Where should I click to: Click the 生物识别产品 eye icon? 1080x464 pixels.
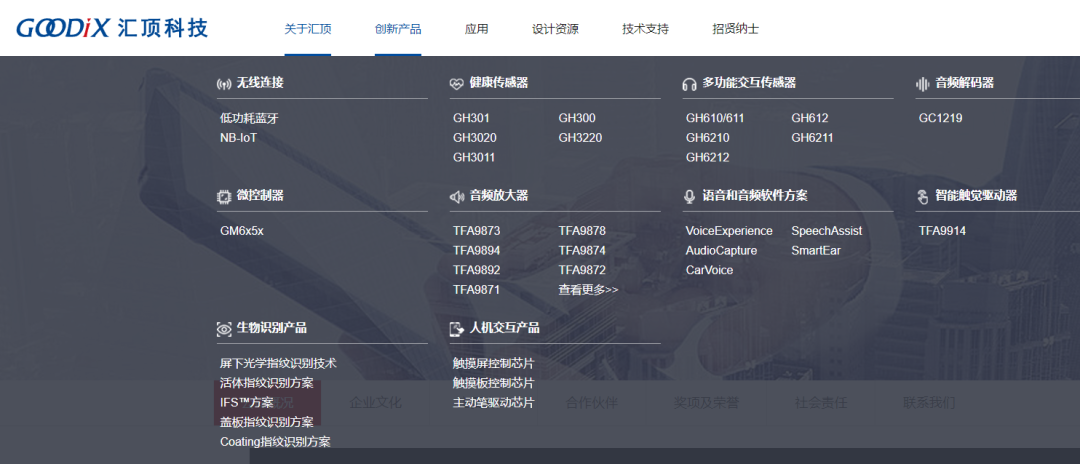pyautogui.click(x=224, y=329)
